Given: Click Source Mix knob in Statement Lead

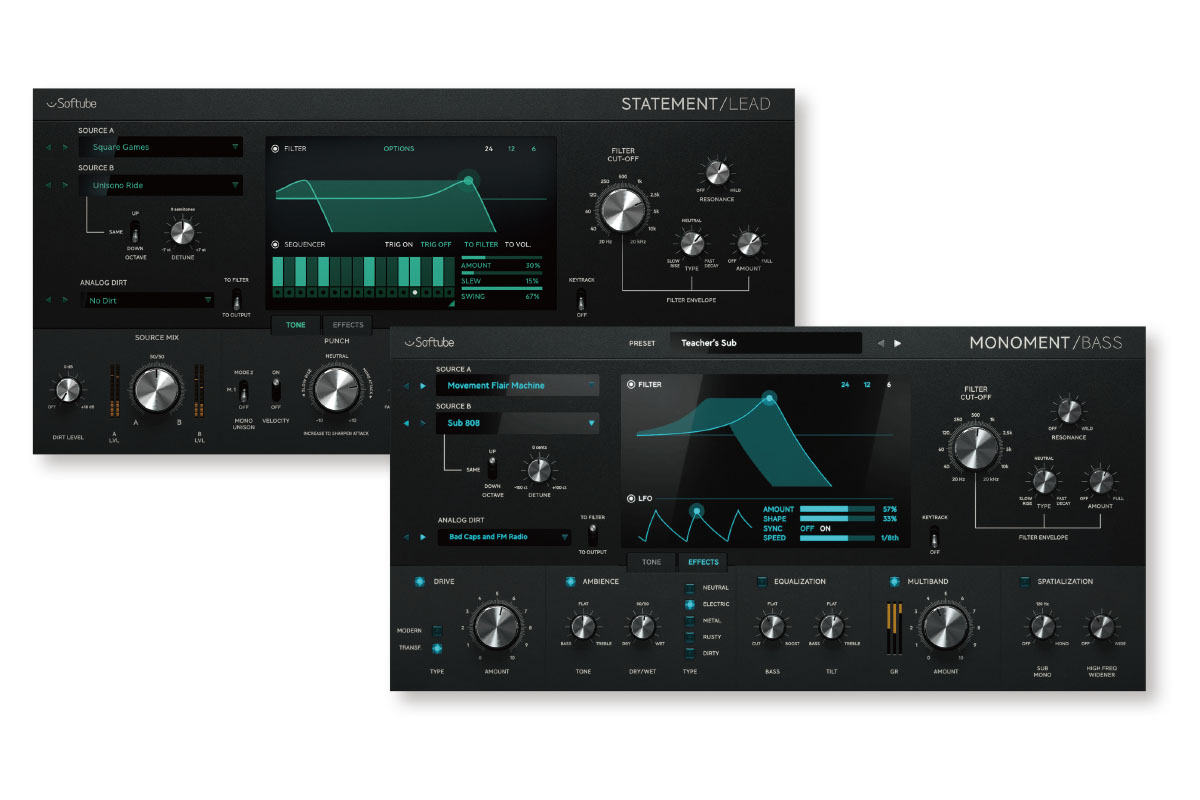Looking at the screenshot, I should point(155,390).
